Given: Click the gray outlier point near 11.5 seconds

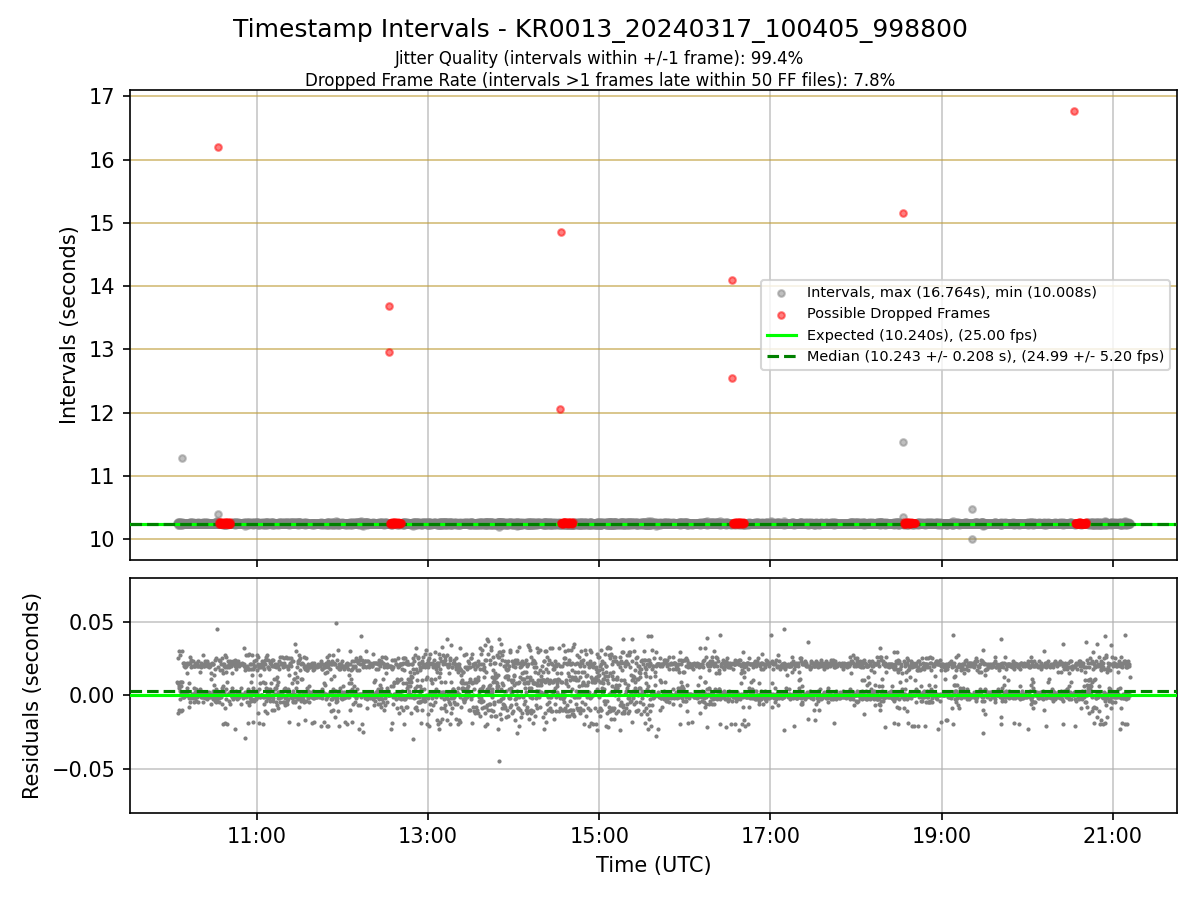Looking at the screenshot, I should (903, 442).
